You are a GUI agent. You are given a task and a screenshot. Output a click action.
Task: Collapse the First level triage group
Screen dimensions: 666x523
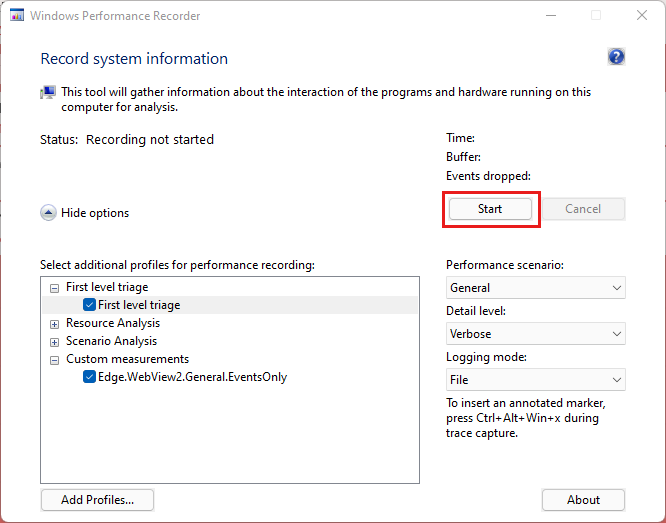click(54, 288)
